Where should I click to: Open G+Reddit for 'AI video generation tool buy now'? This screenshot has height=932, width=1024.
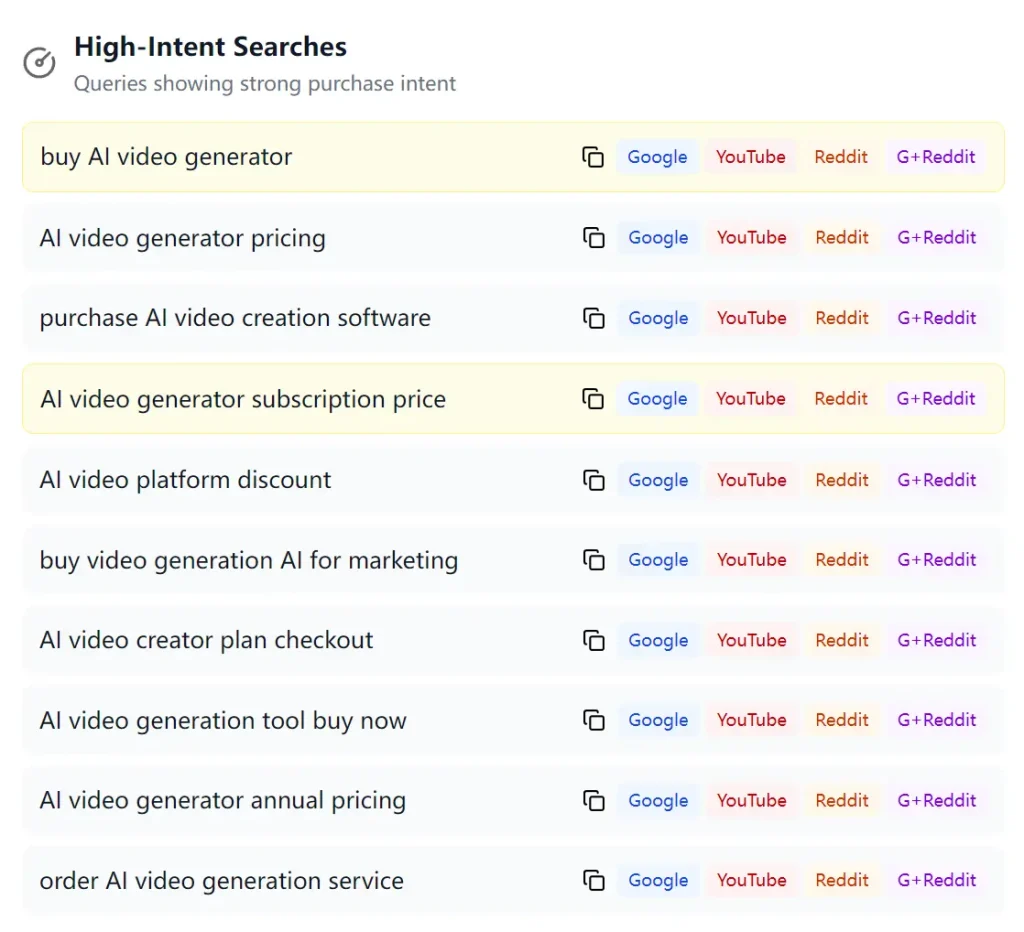click(935, 720)
